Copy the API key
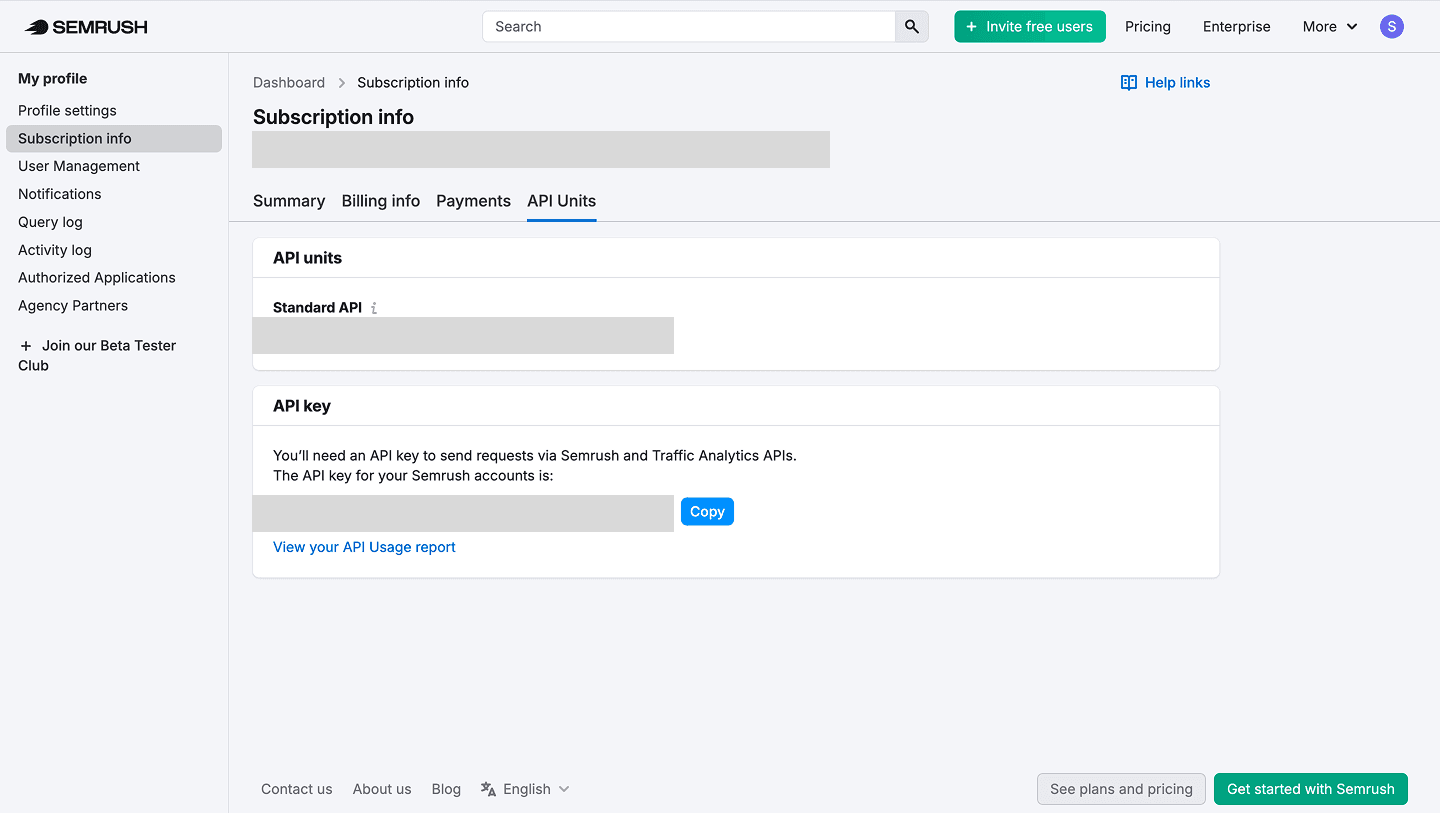 707,512
